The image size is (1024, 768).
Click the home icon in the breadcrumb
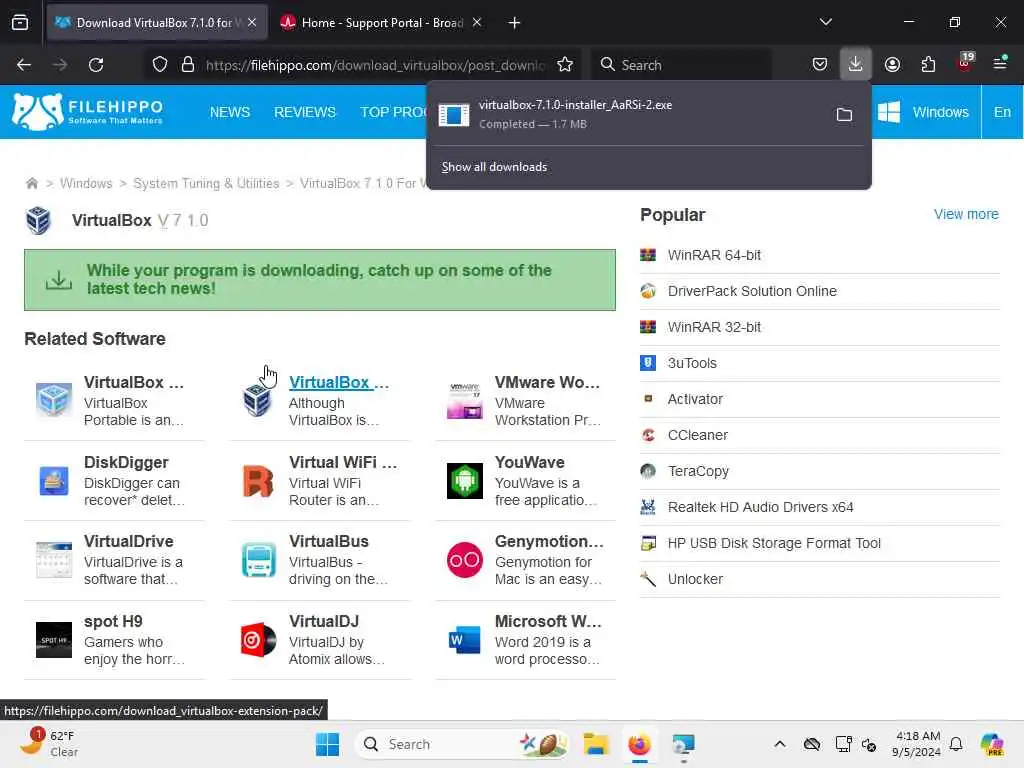coord(31,184)
